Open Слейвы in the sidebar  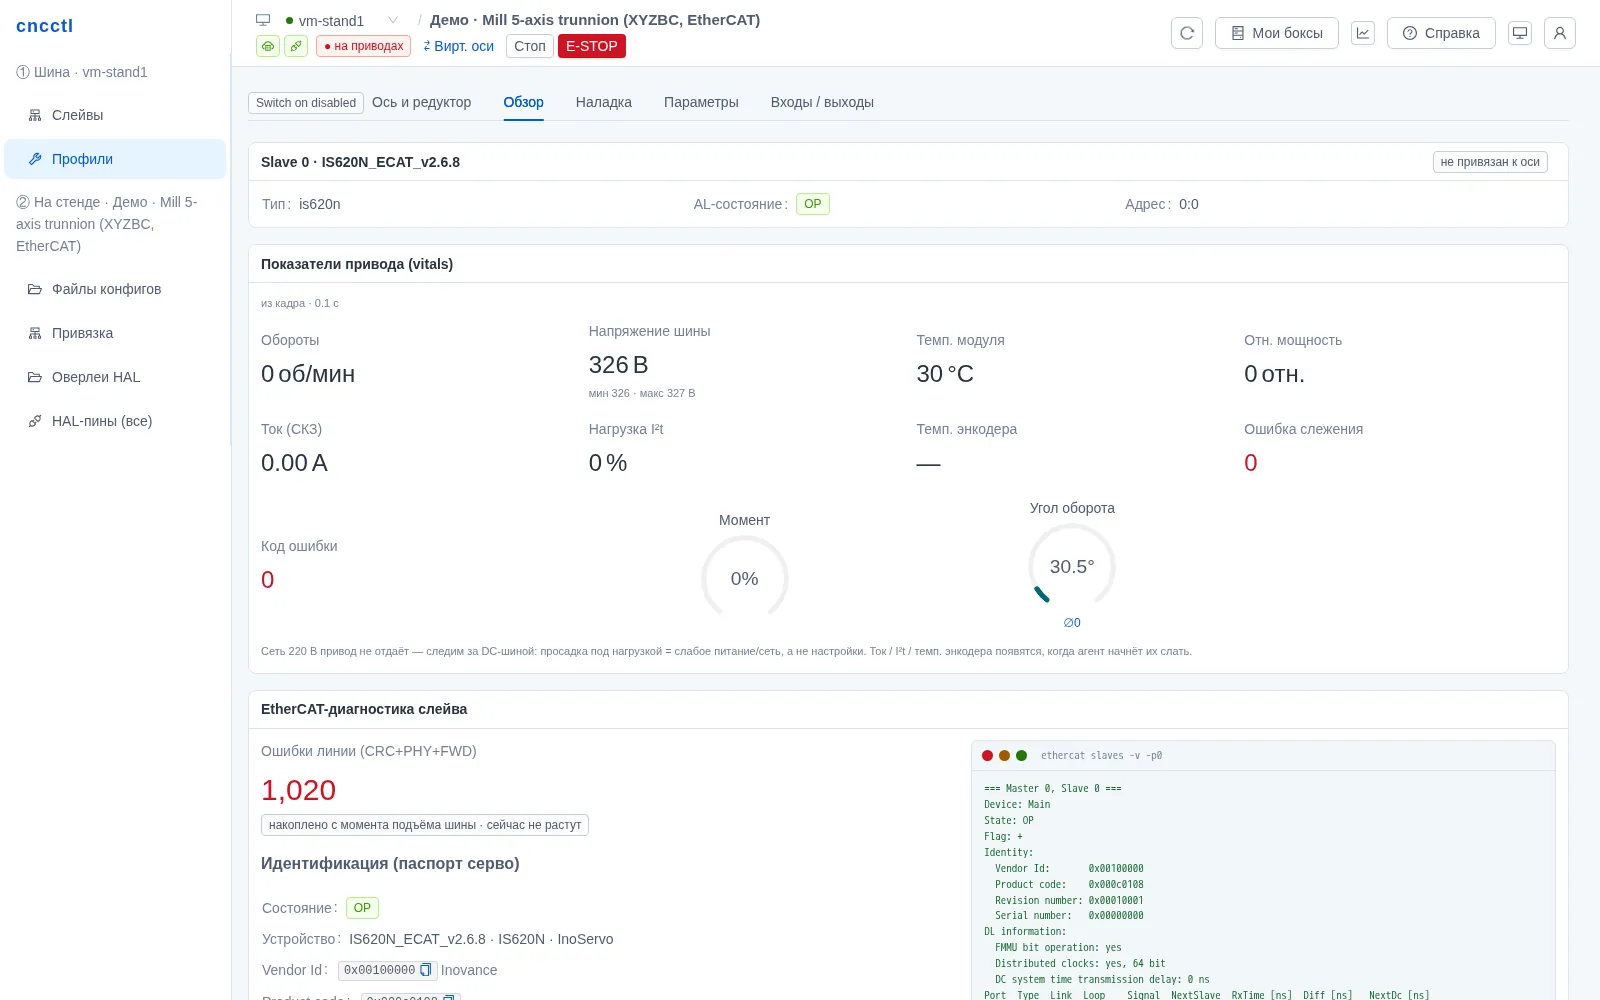(x=115, y=115)
